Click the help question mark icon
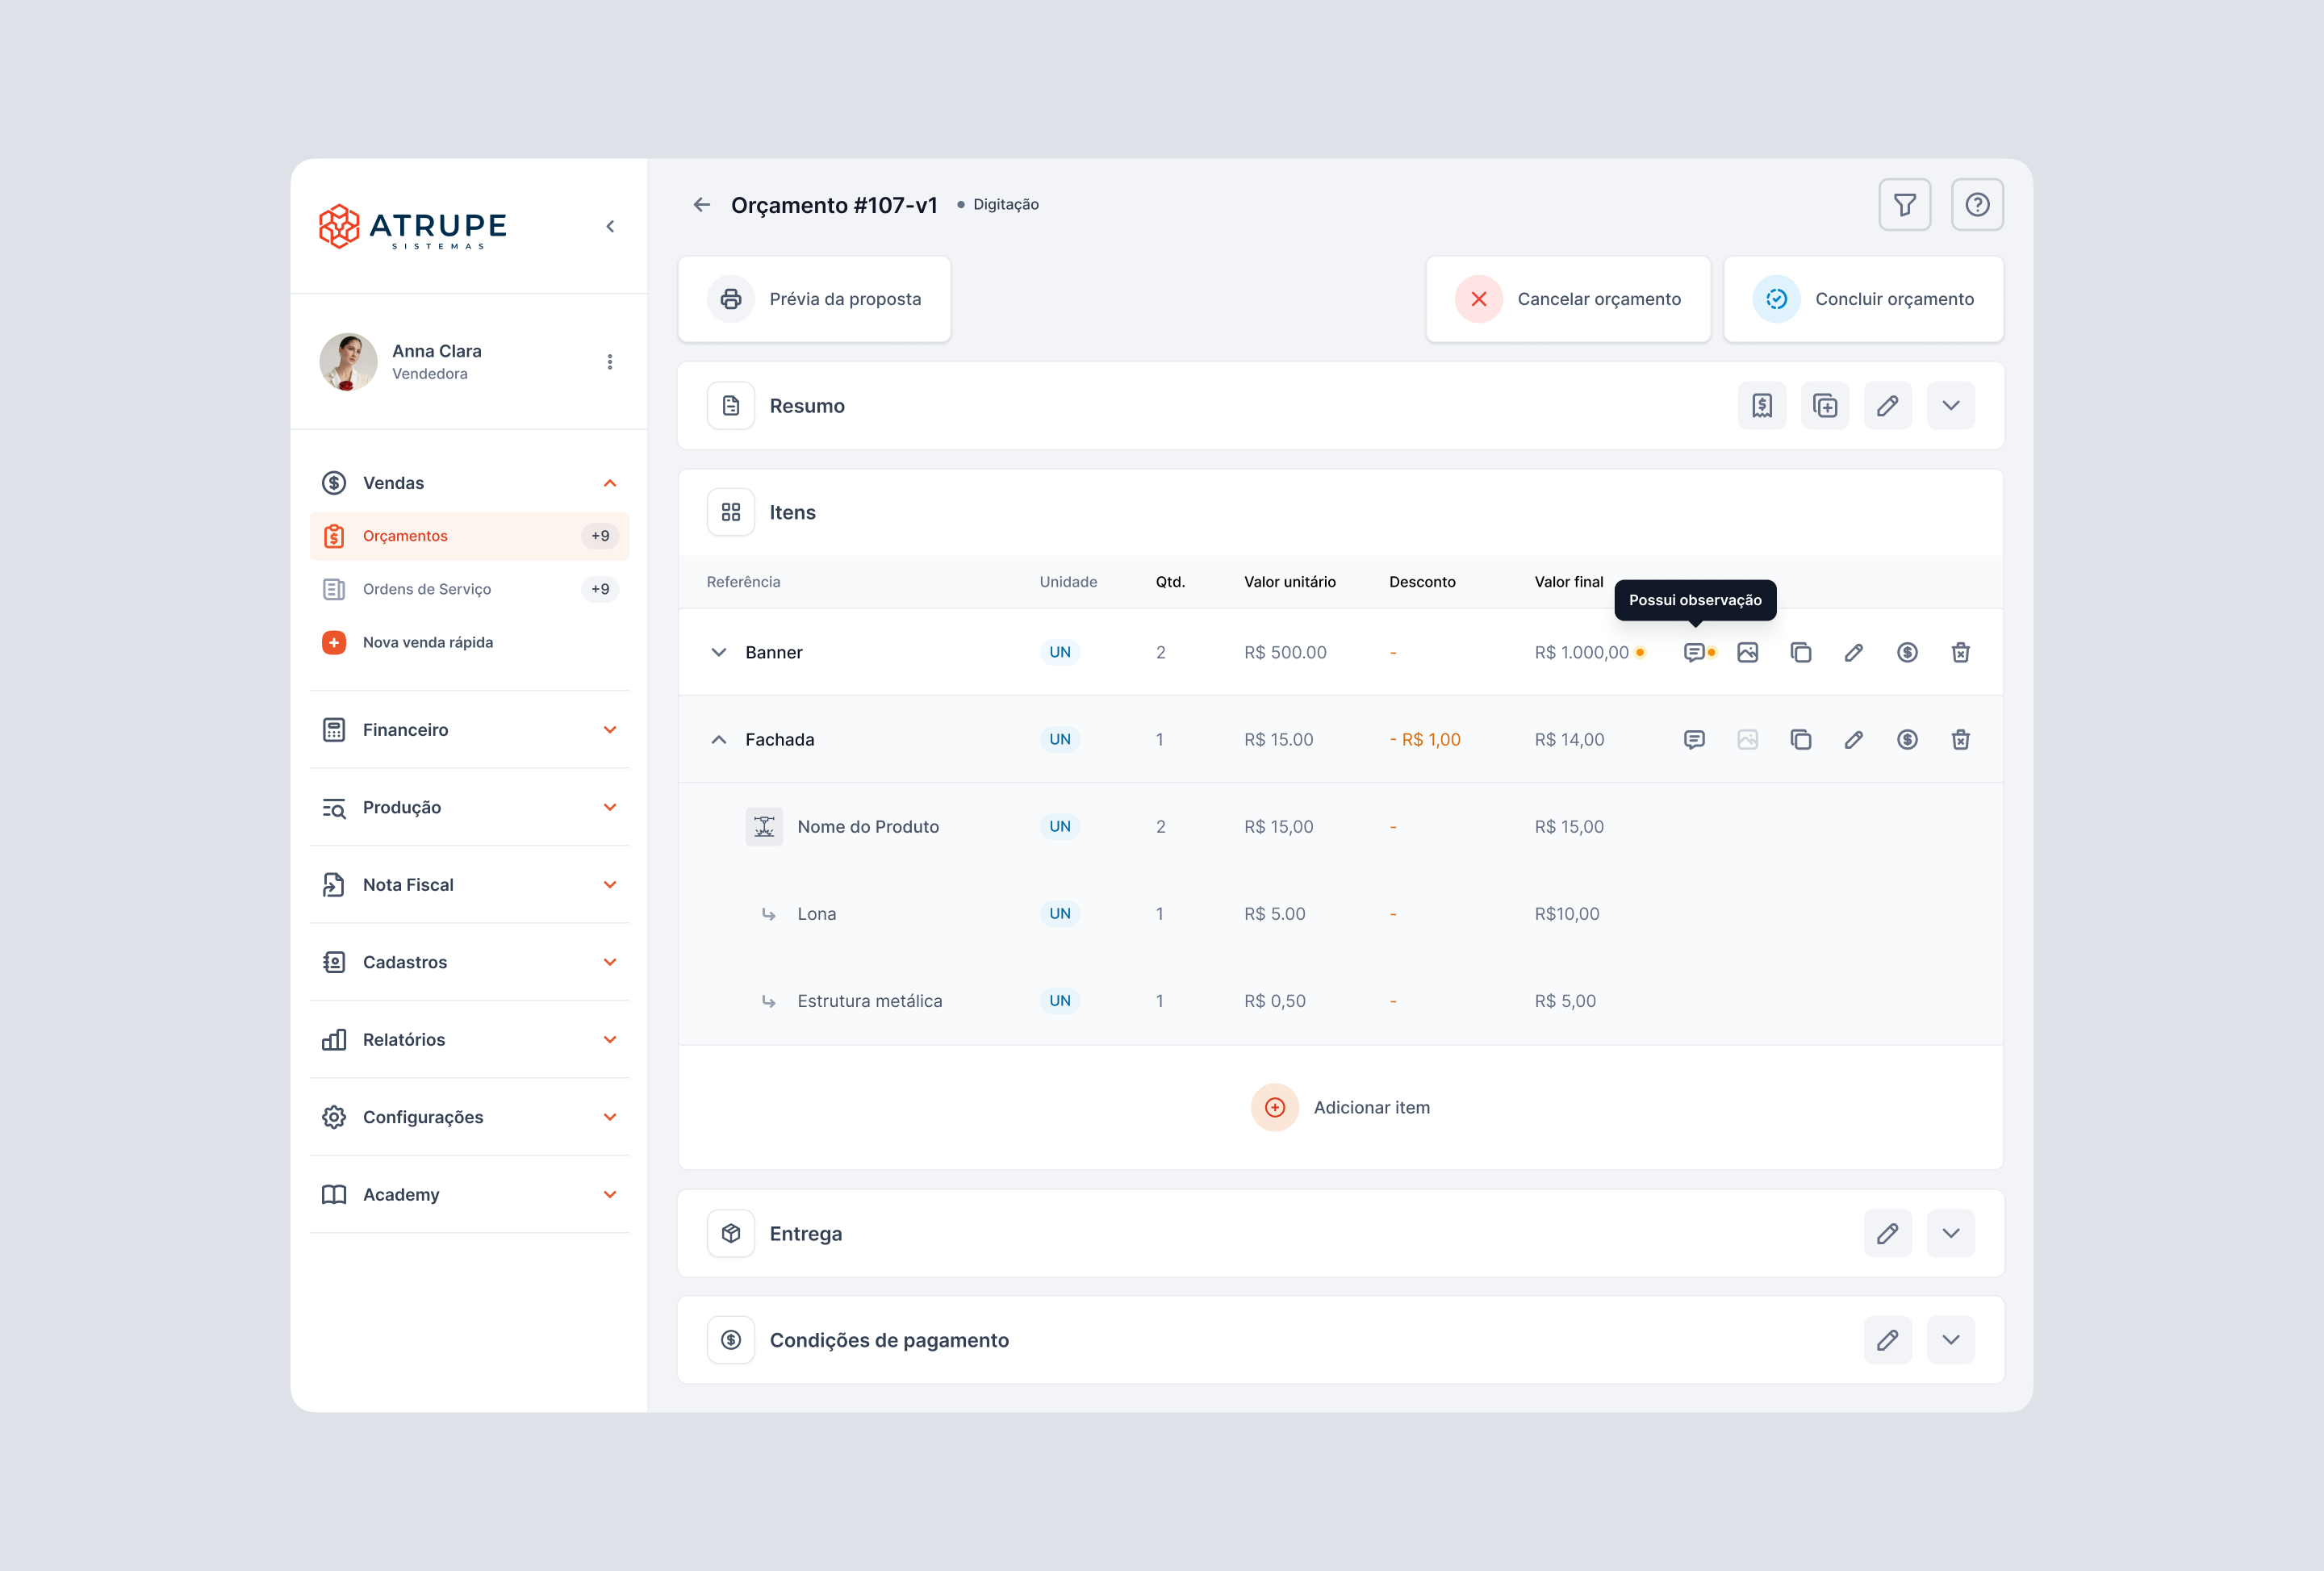The height and width of the screenshot is (1571, 2324). 1976,205
